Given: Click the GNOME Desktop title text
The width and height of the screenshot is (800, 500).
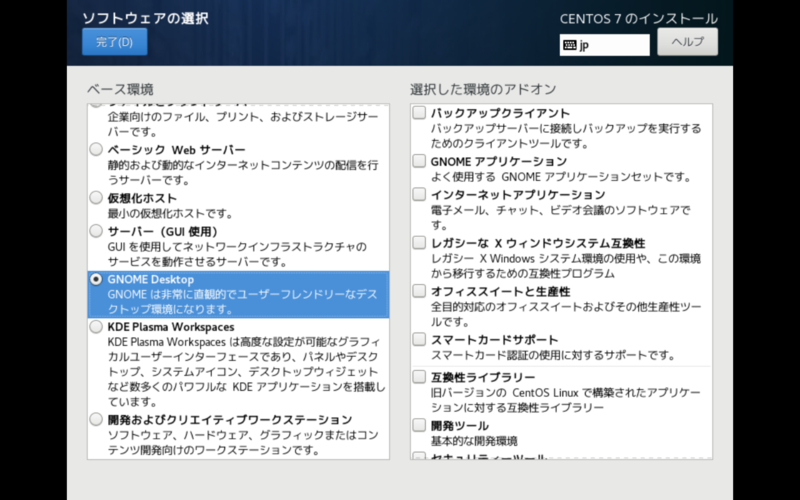Looking at the screenshot, I should coord(151,280).
